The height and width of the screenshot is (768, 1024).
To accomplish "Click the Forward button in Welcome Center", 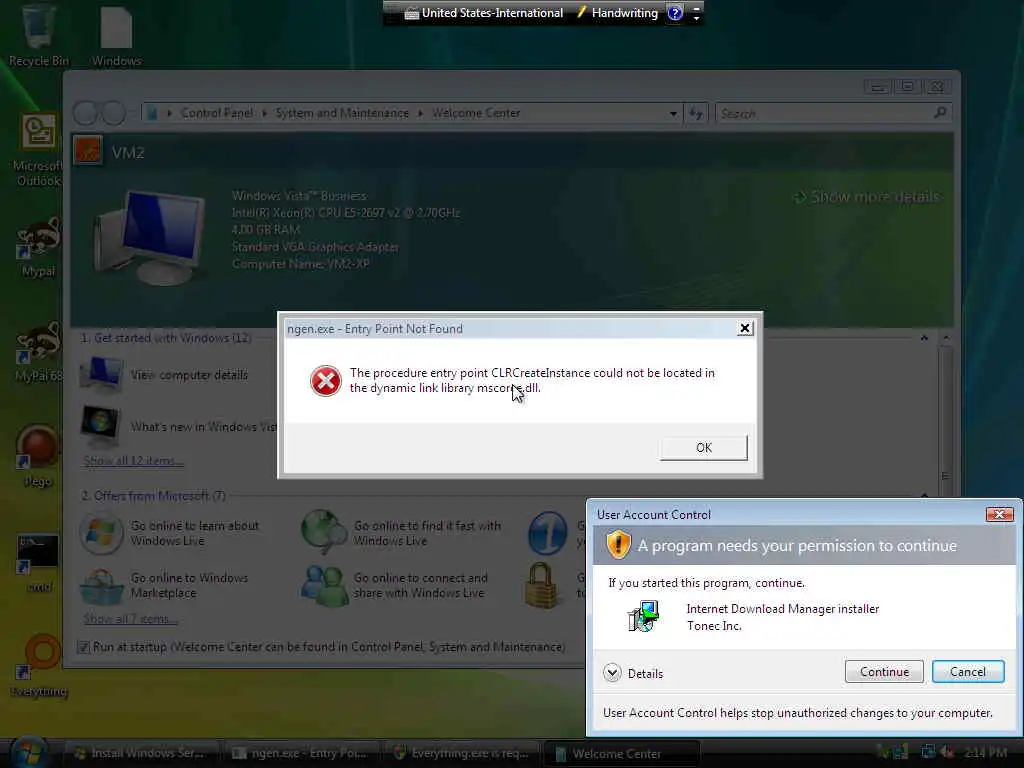I will (114, 114).
